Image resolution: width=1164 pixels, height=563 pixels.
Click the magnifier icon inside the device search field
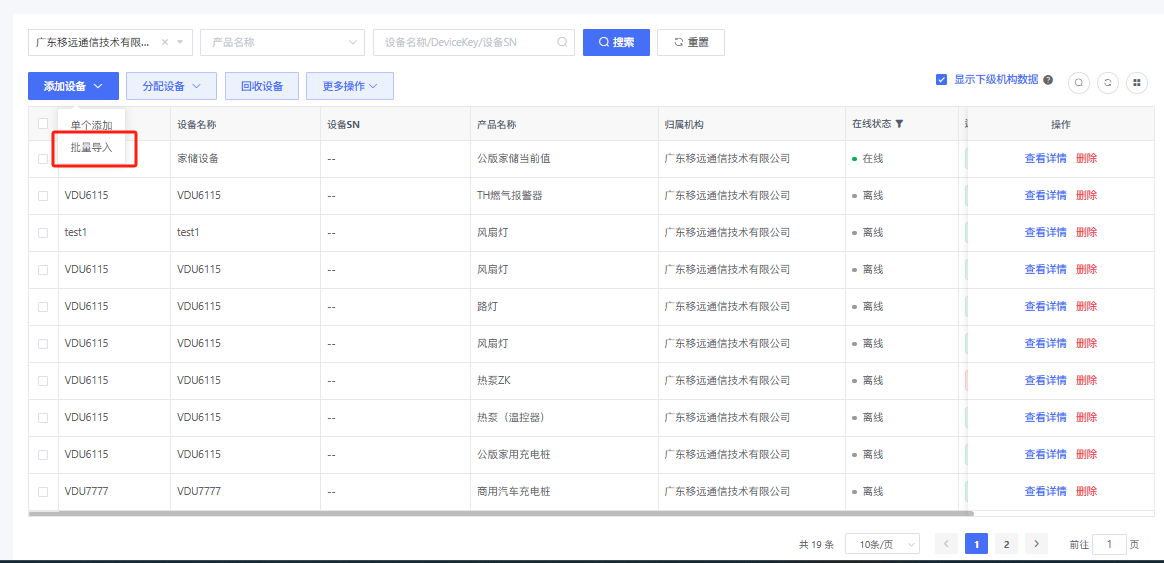pos(562,42)
